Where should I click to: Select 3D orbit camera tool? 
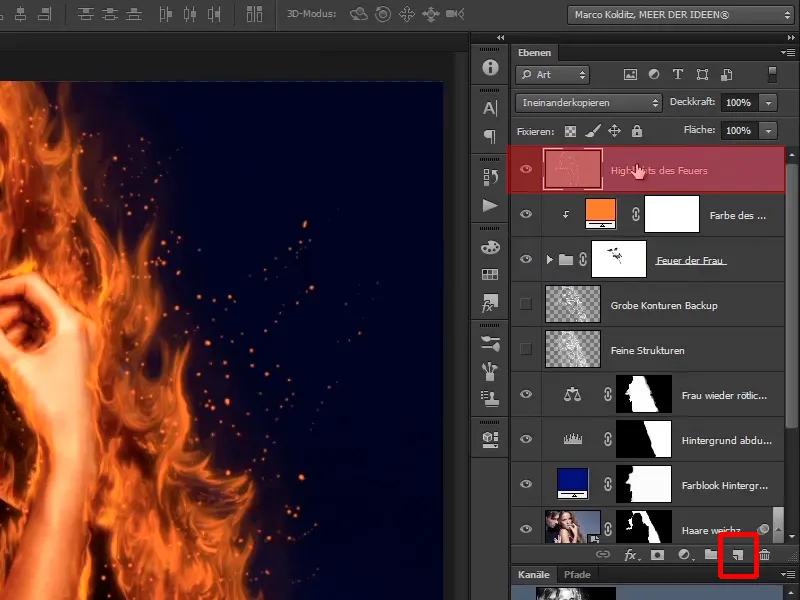pyautogui.click(x=359, y=14)
